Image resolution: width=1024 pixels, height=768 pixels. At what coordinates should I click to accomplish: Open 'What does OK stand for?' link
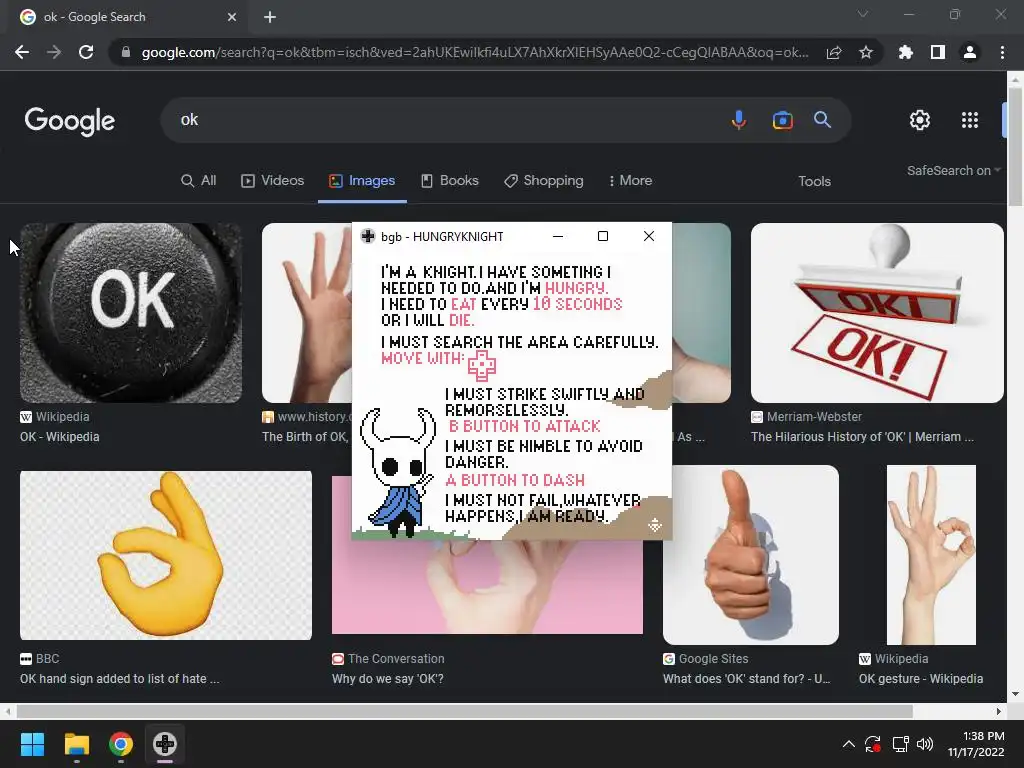coord(746,679)
